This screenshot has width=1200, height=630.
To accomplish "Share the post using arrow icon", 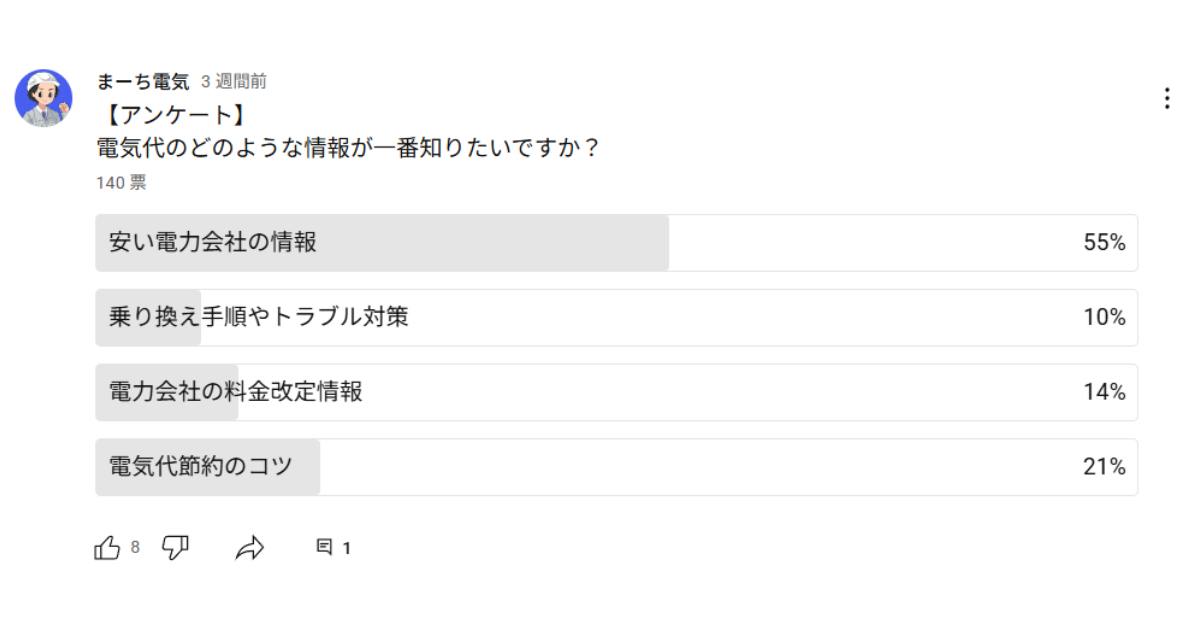I will (x=250, y=547).
